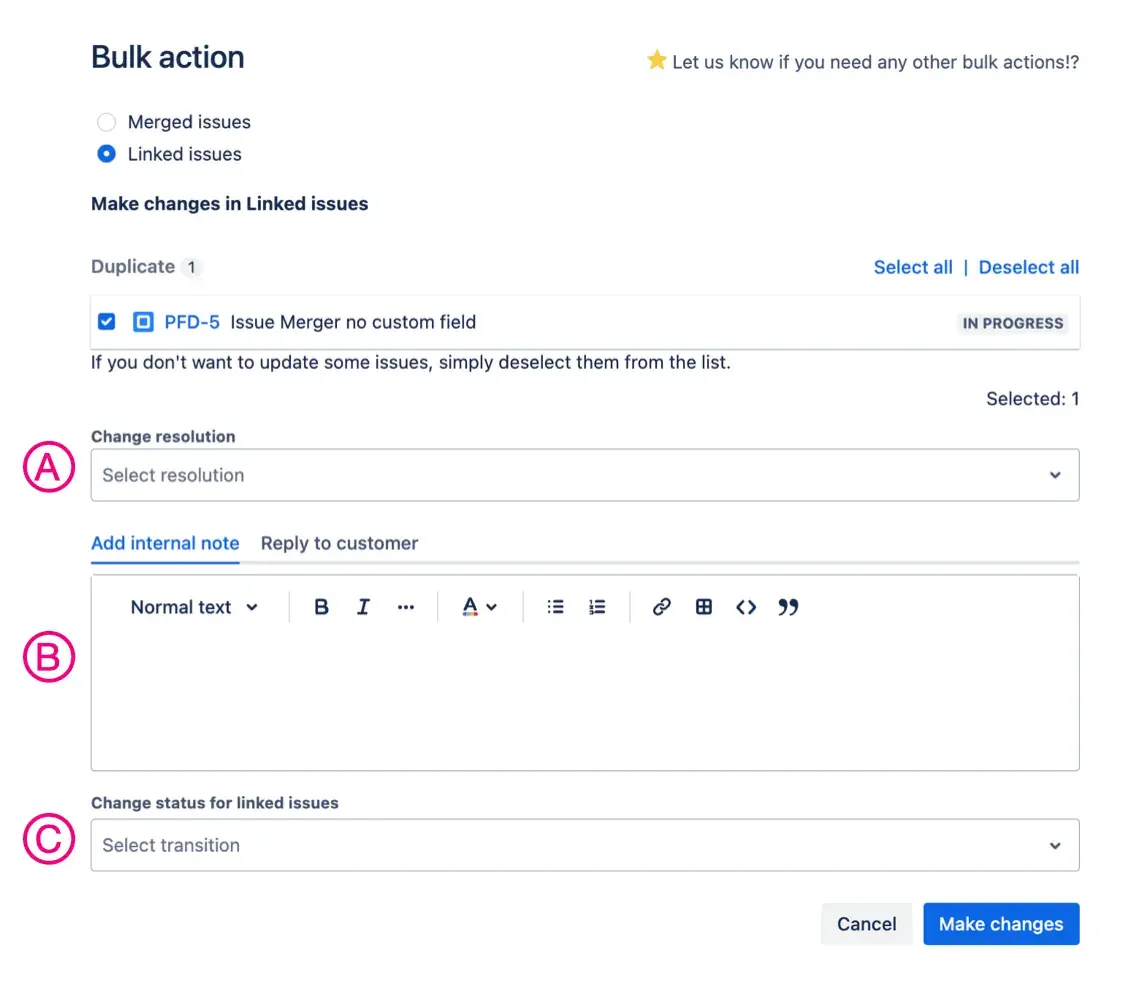Switch to the Reply to customer tab
Image resolution: width=1142 pixels, height=988 pixels.
coord(339,543)
